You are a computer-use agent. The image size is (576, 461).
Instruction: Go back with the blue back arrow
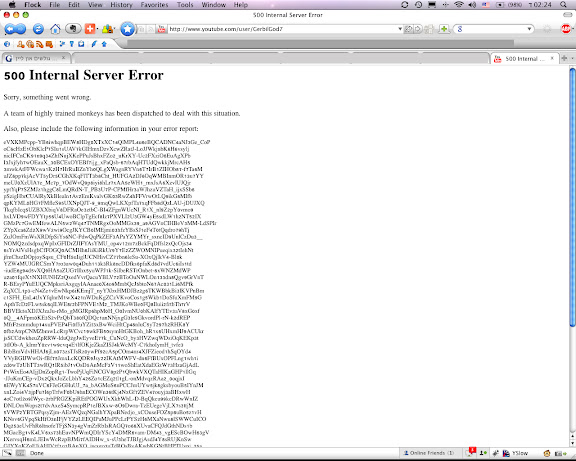click(11, 29)
